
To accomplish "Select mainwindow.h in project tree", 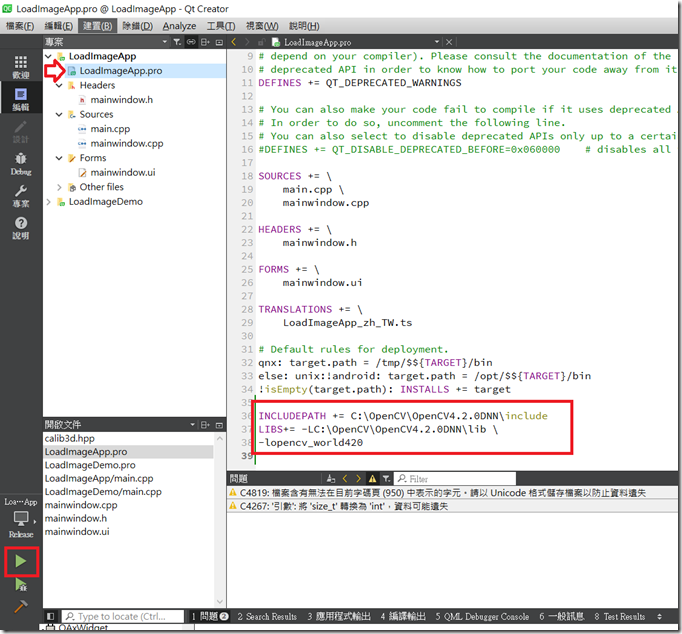I will 121,100.
